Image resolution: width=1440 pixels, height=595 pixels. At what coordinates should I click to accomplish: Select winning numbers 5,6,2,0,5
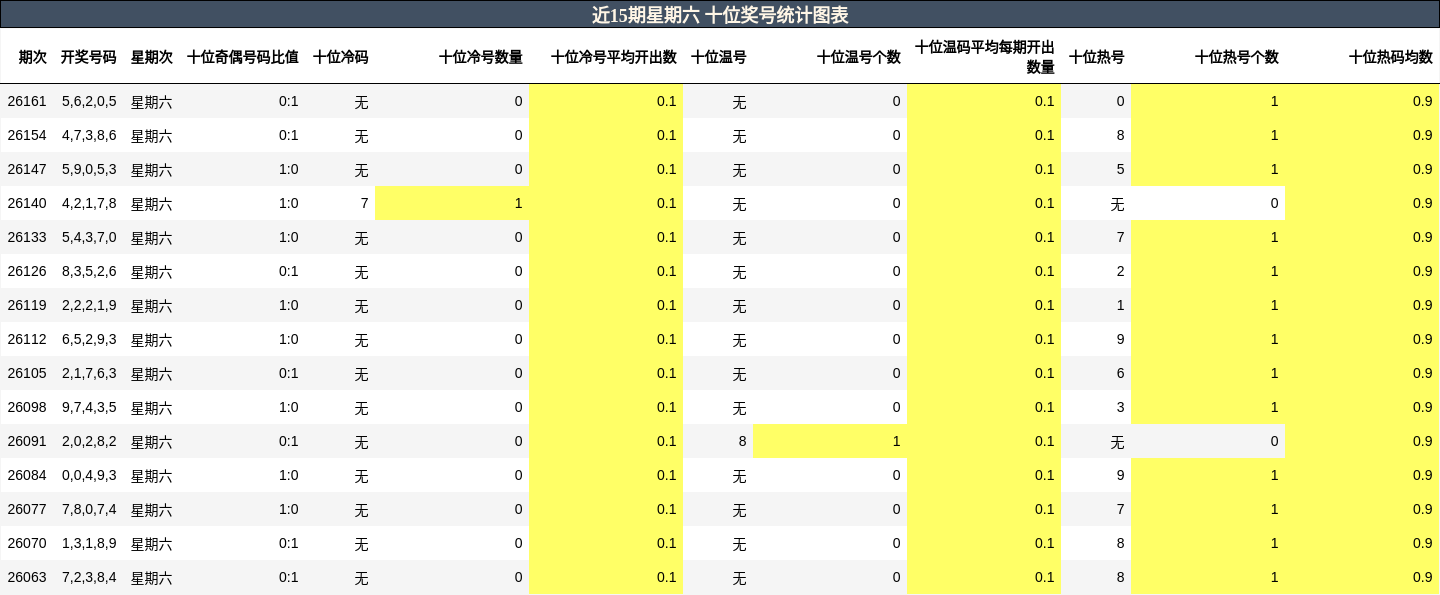click(x=89, y=101)
